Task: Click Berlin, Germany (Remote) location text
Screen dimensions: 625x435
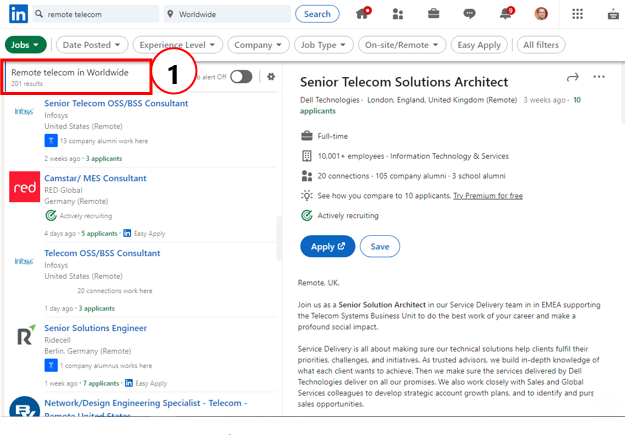Action: 88,351
